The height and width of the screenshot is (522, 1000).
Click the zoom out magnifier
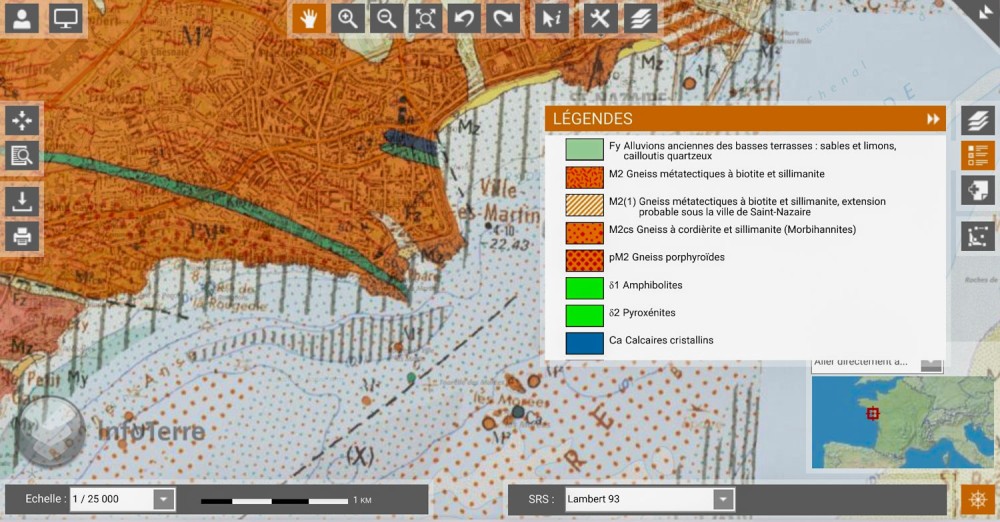[387, 19]
